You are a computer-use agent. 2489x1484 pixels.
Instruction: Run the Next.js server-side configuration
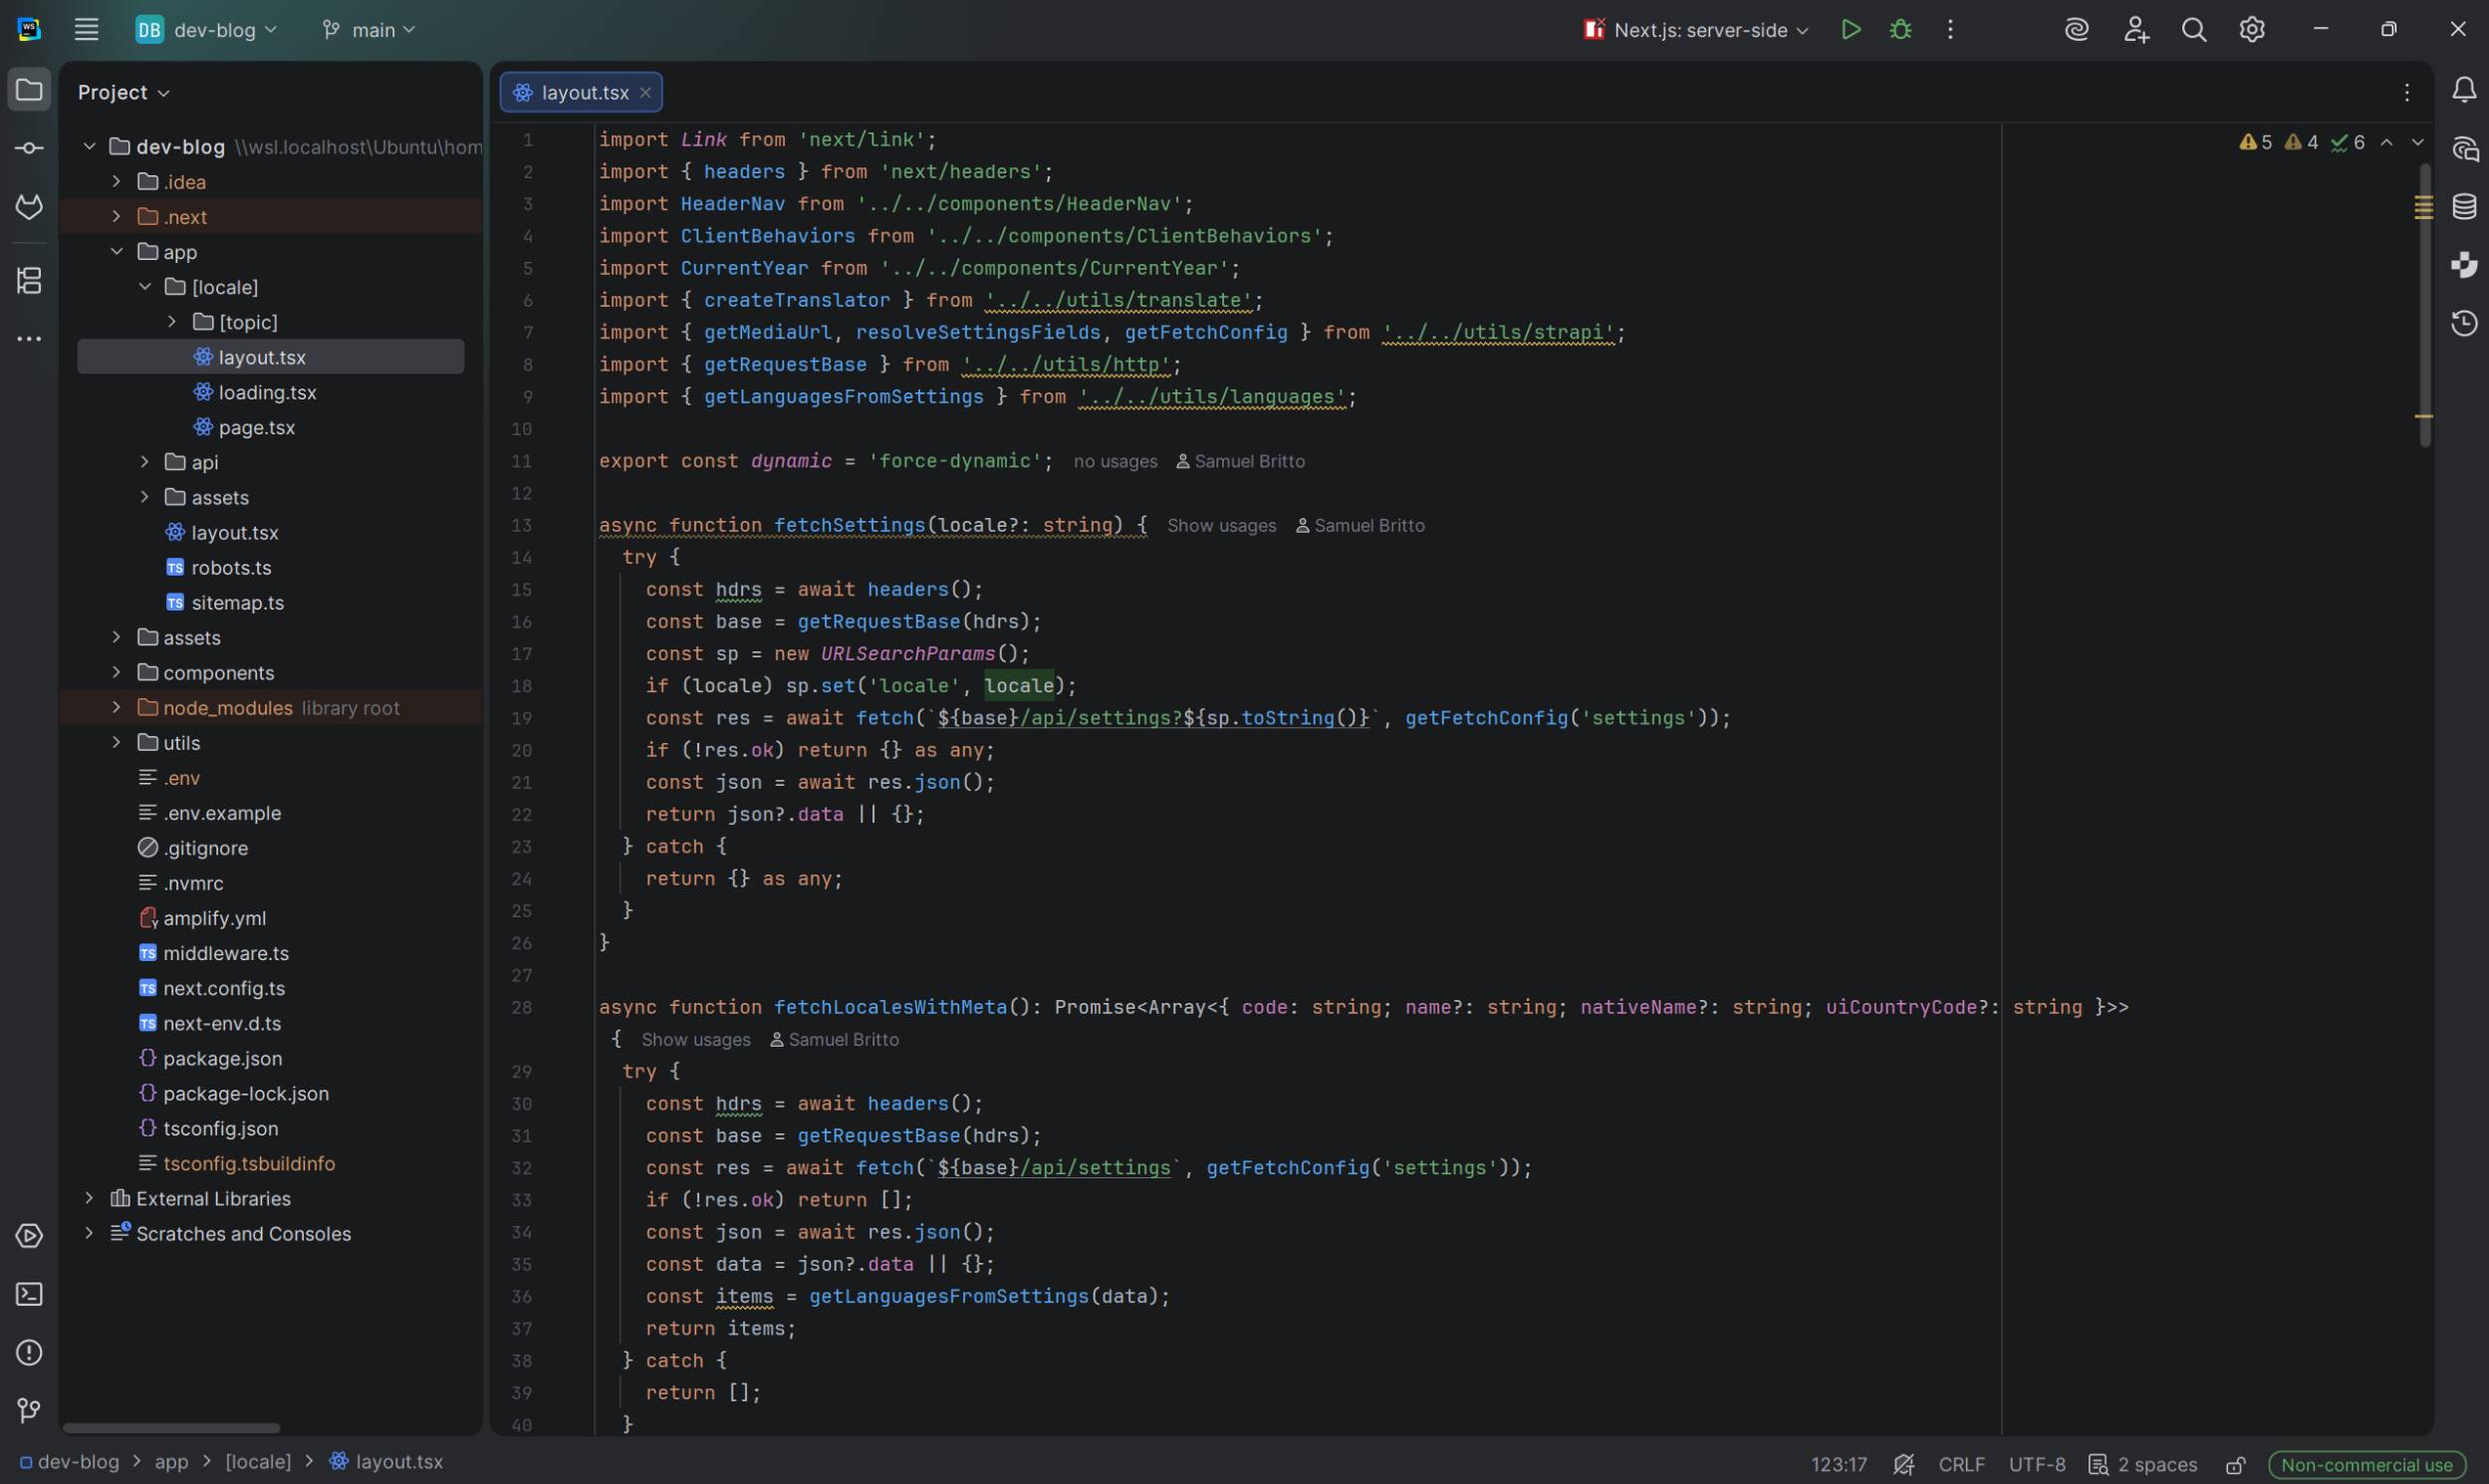[1850, 30]
